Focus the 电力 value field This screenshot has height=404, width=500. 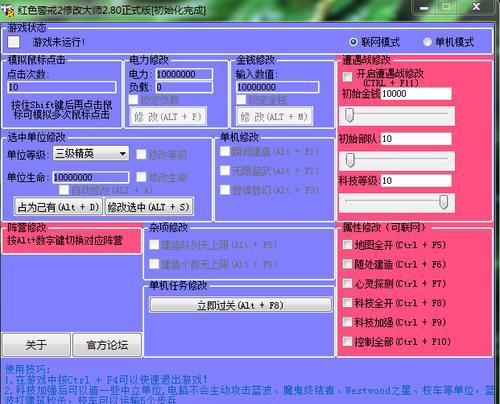pos(184,74)
